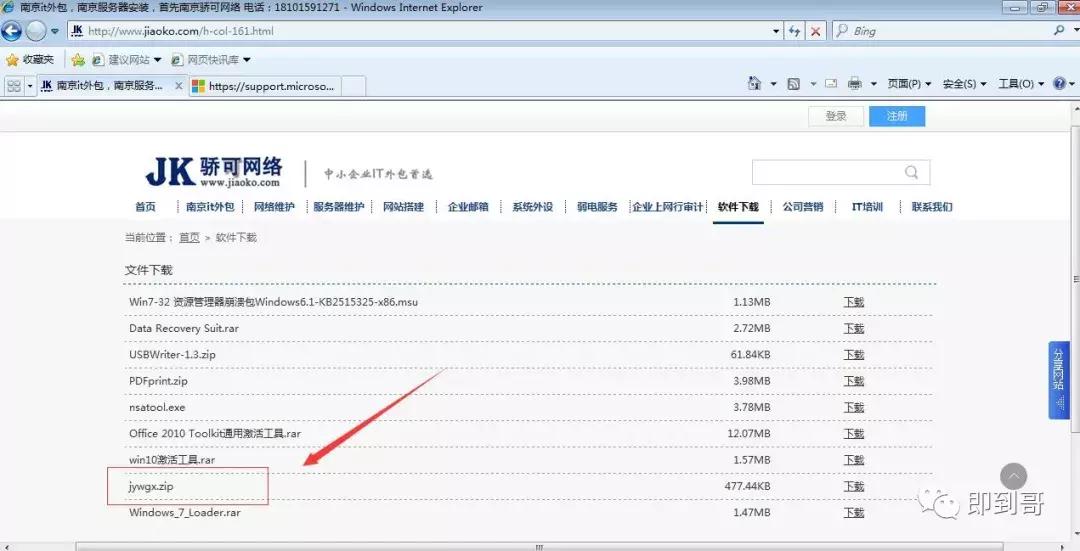
Task: Show Quick Tabs grid view icon
Action: coord(14,85)
